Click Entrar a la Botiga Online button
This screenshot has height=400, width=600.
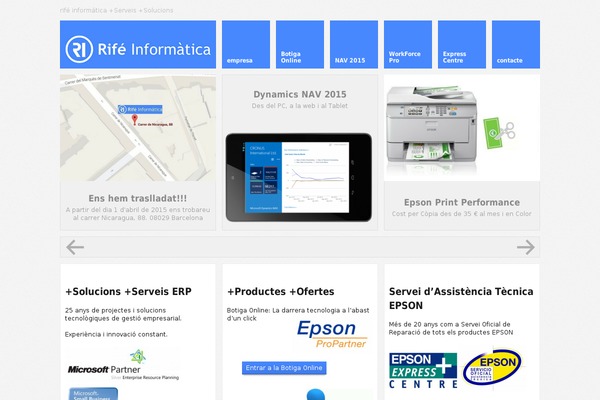pos(284,368)
